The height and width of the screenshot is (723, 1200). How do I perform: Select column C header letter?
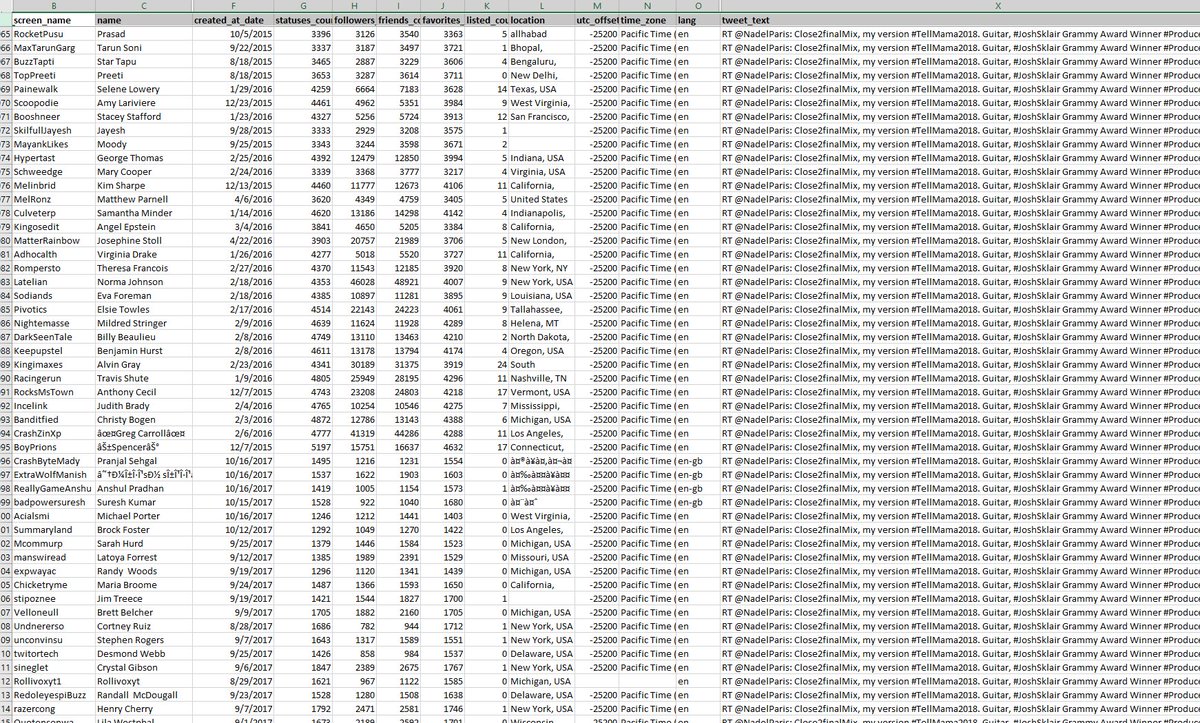point(143,6)
